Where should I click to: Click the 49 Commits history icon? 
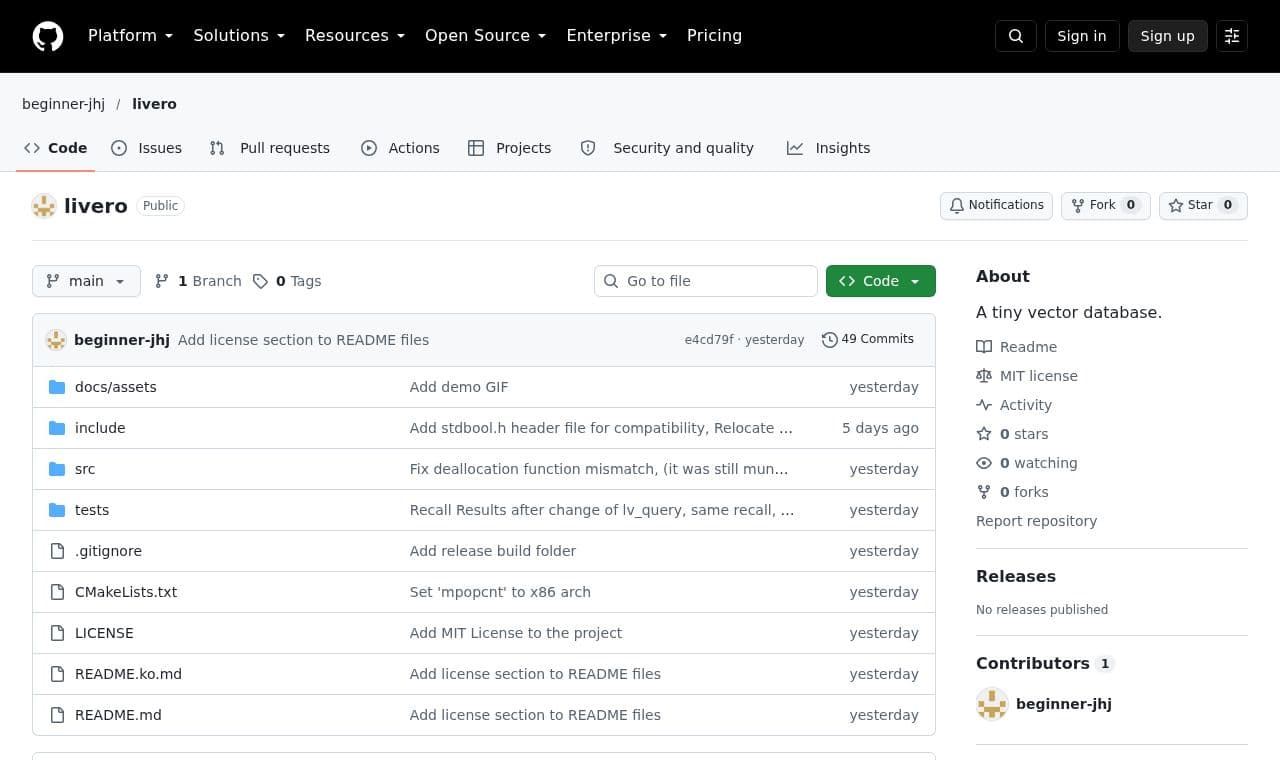point(829,340)
